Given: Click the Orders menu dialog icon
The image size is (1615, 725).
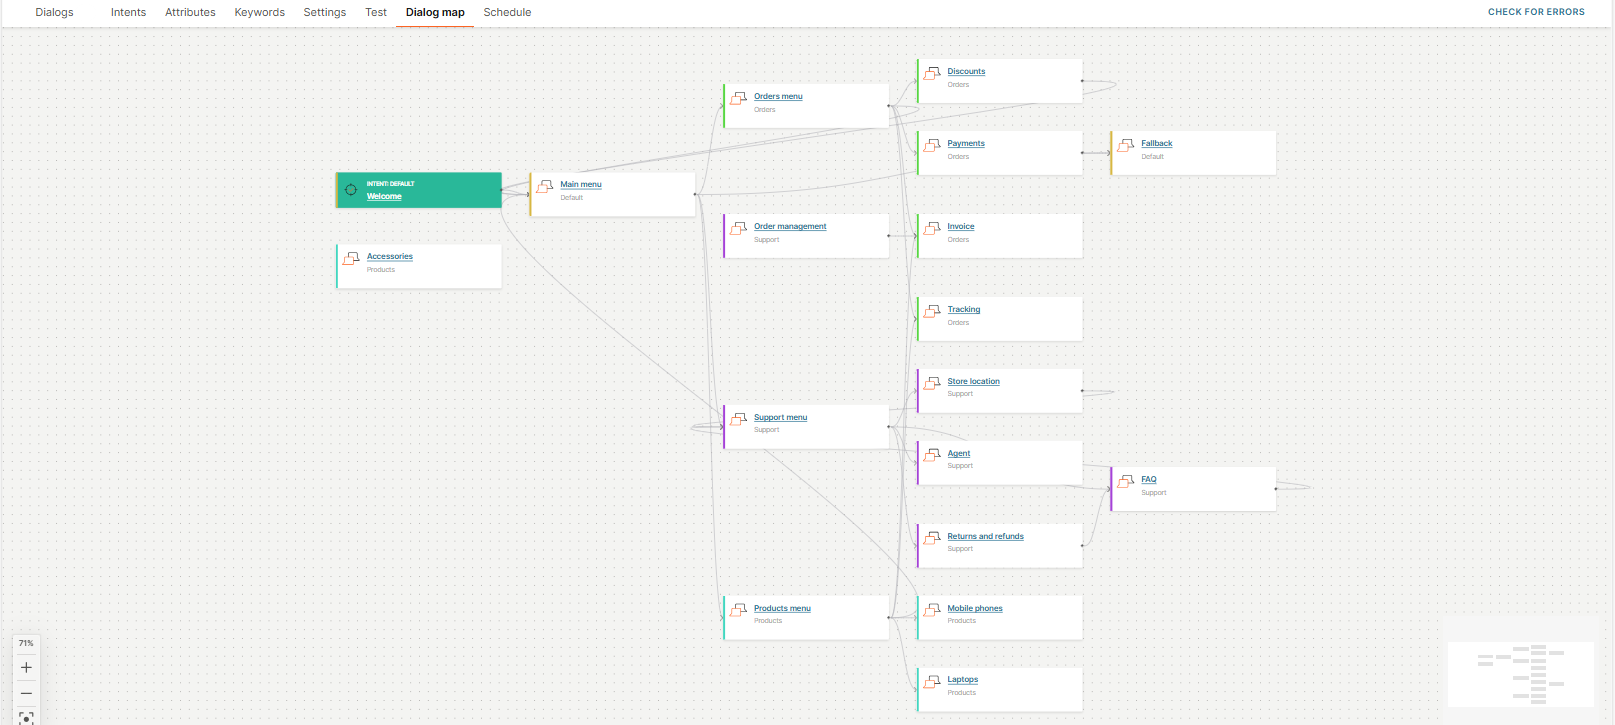Looking at the screenshot, I should 739,98.
